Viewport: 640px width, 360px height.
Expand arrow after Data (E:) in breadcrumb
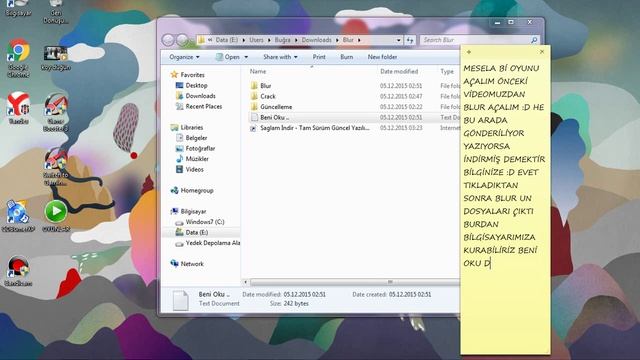(x=244, y=40)
